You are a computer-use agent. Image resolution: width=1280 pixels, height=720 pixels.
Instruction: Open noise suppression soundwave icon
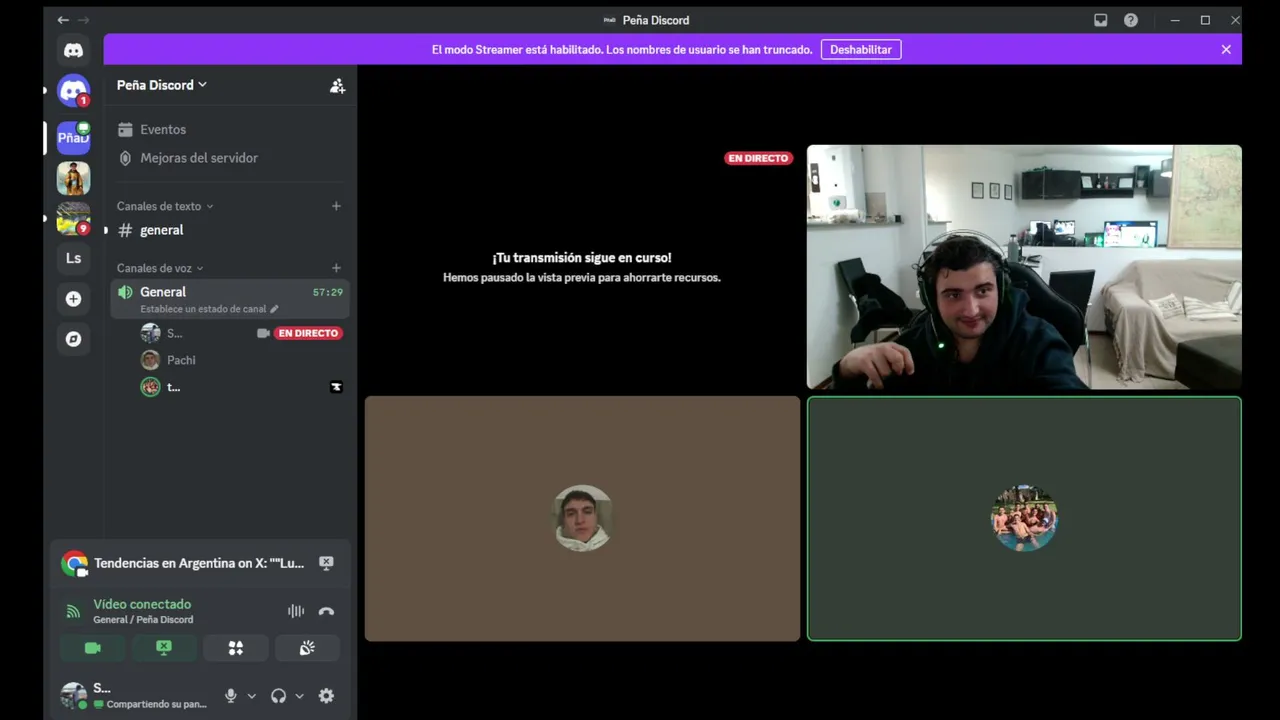296,611
